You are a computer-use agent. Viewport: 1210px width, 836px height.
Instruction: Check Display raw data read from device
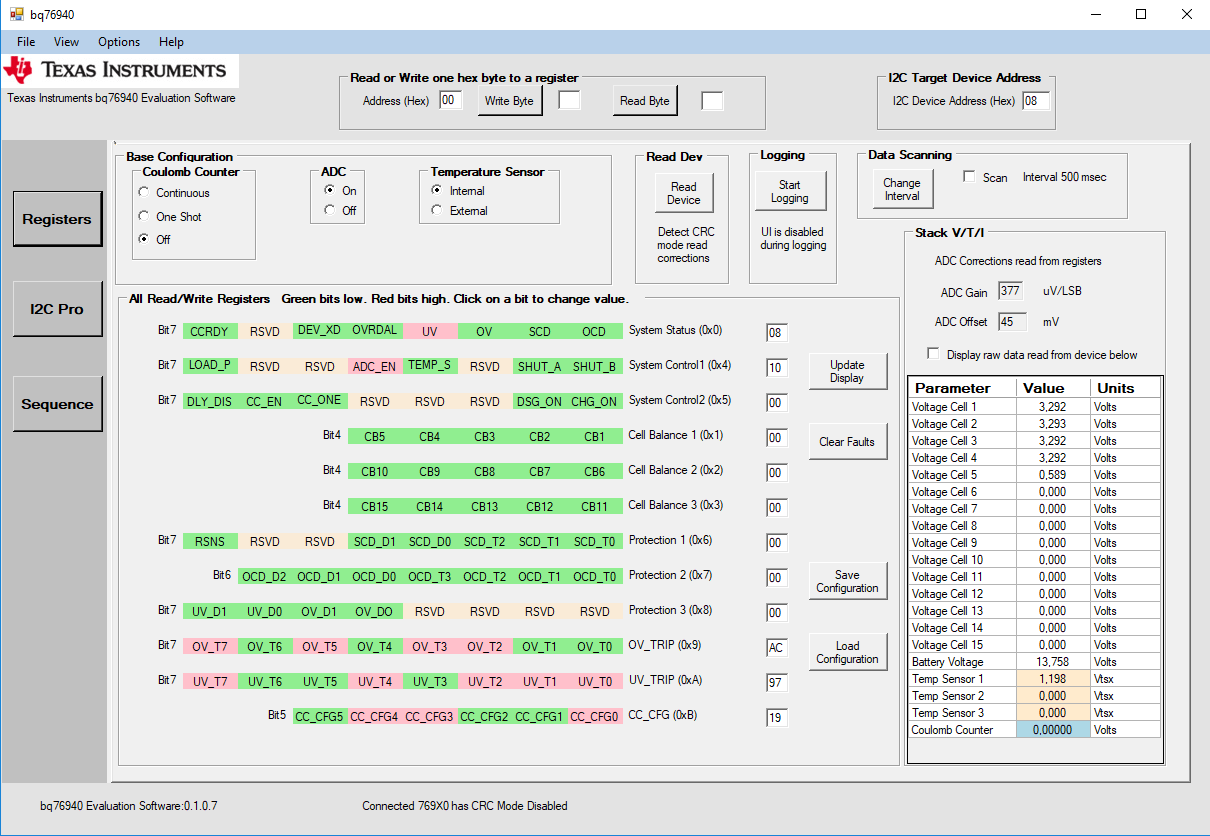(934, 355)
